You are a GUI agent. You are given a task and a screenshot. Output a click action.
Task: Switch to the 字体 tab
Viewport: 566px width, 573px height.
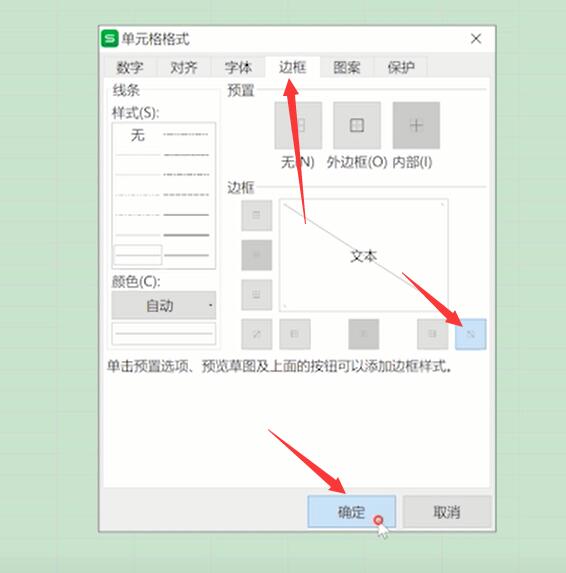(x=238, y=67)
